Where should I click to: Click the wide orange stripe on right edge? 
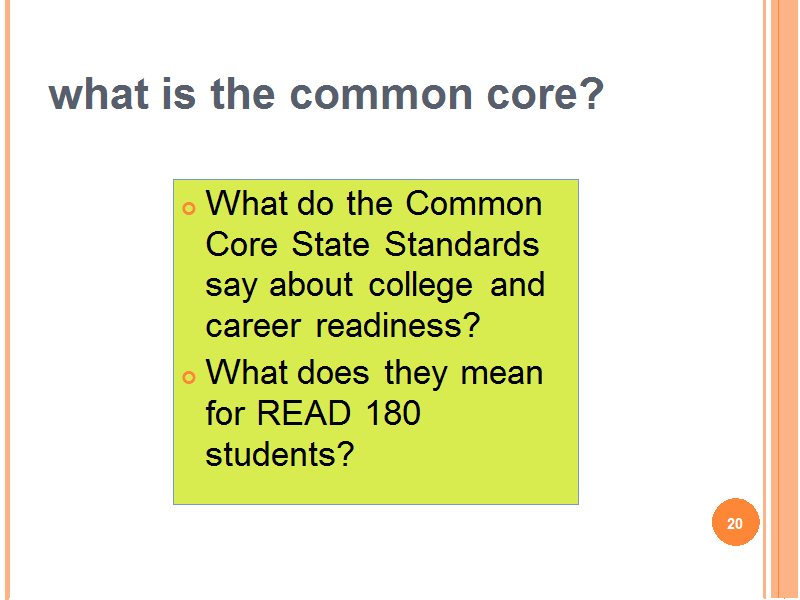(x=786, y=300)
